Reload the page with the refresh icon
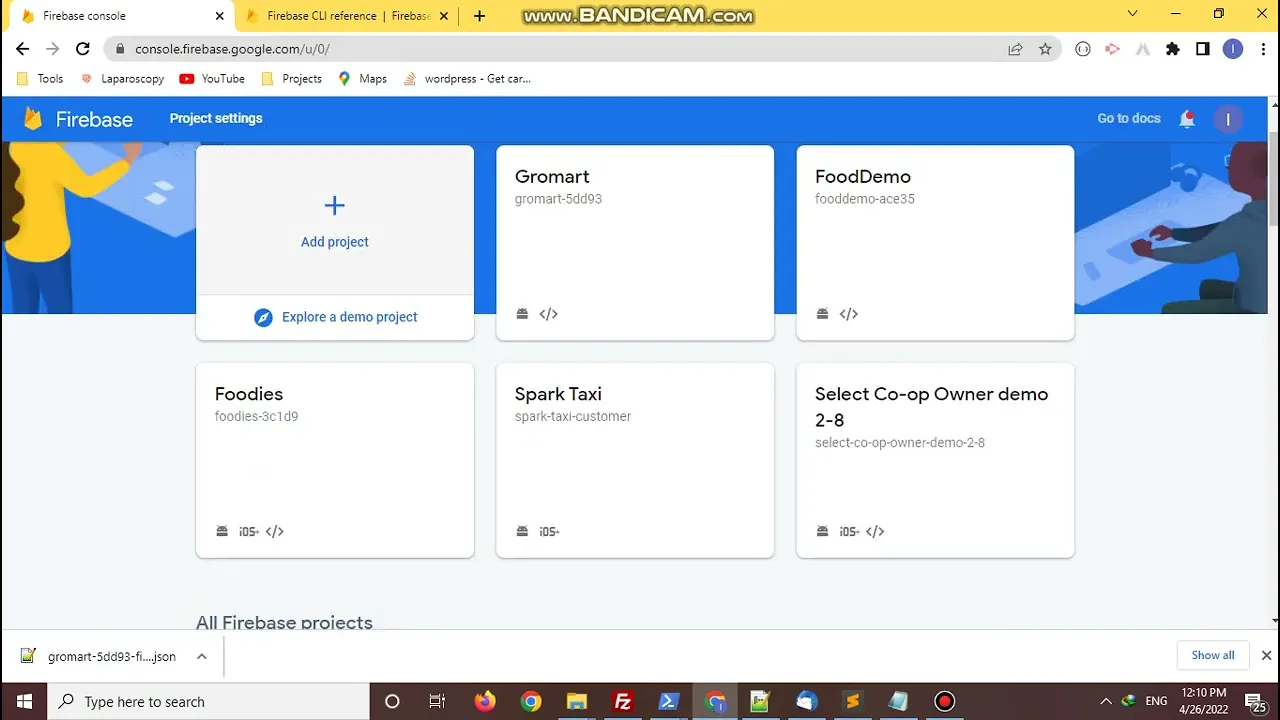Viewport: 1280px width, 720px height. [83, 49]
